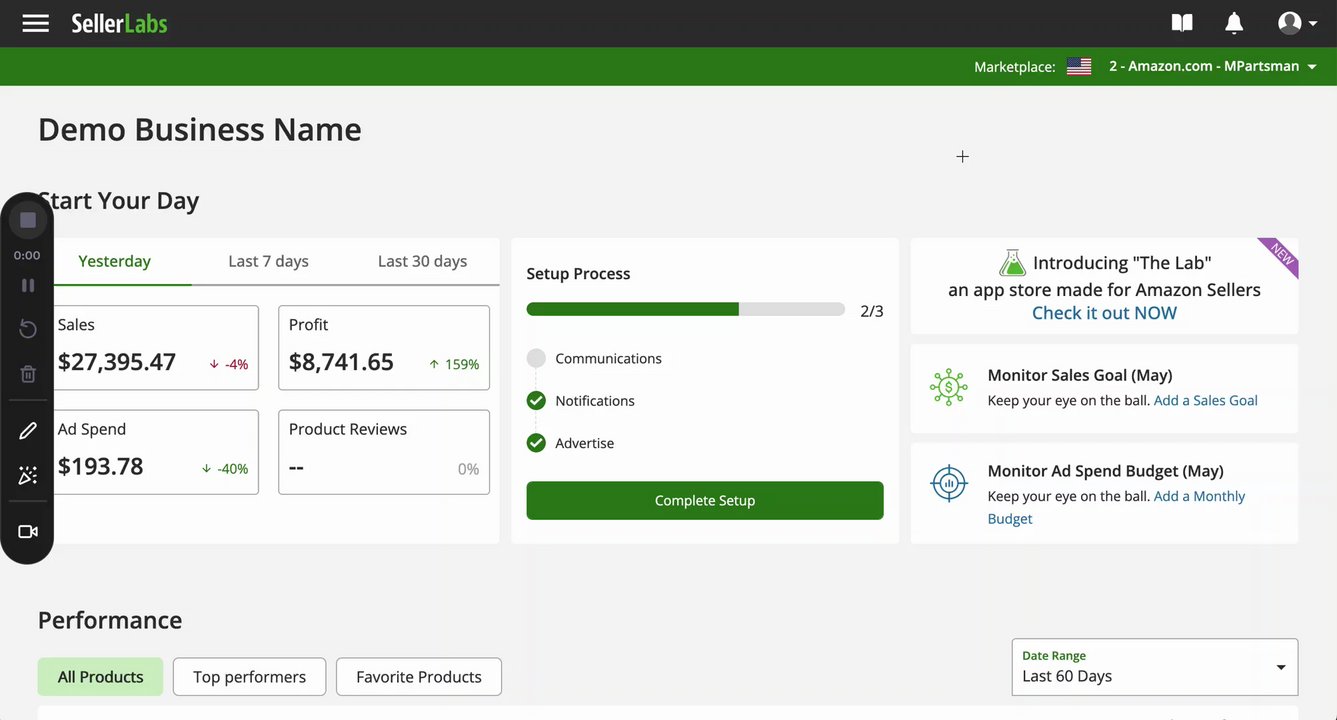This screenshot has width=1337, height=720.
Task: Toggle the camera in the recorder toolbar
Action: coord(28,532)
